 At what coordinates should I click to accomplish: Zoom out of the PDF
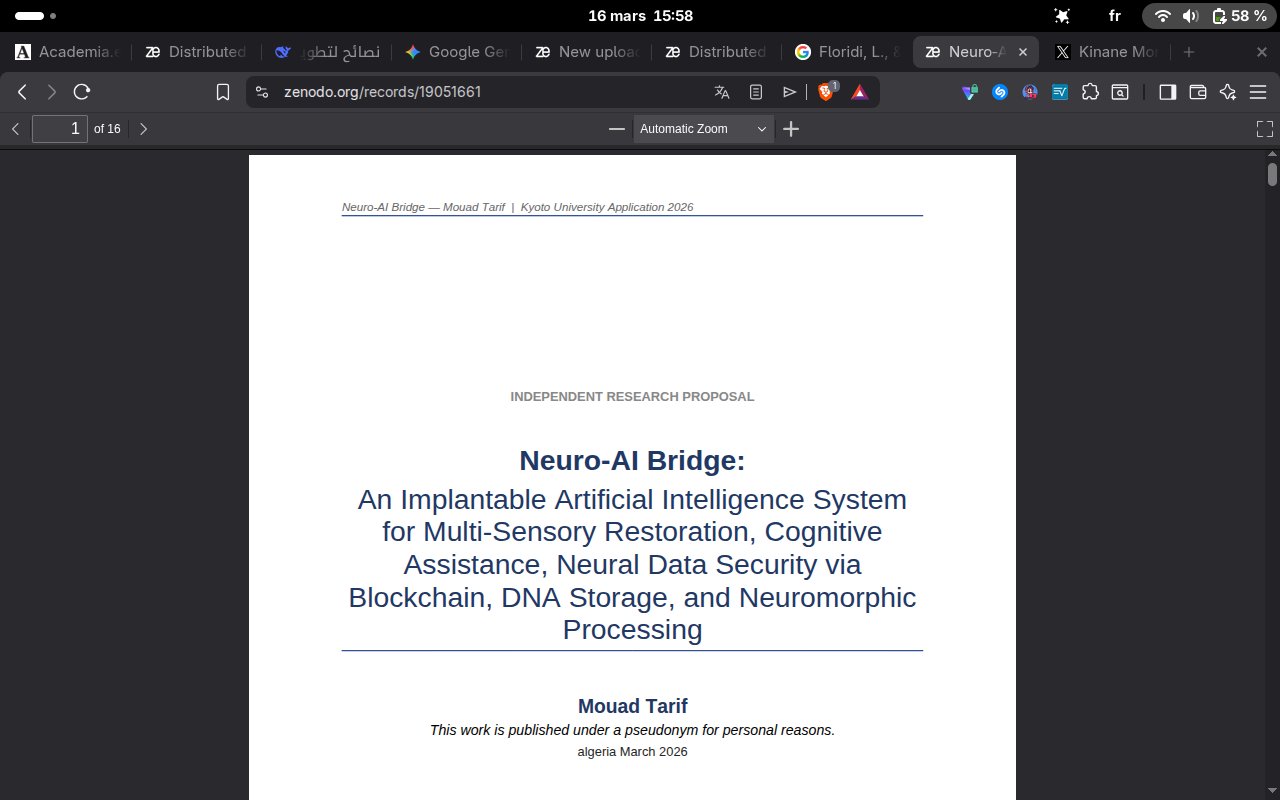[617, 128]
